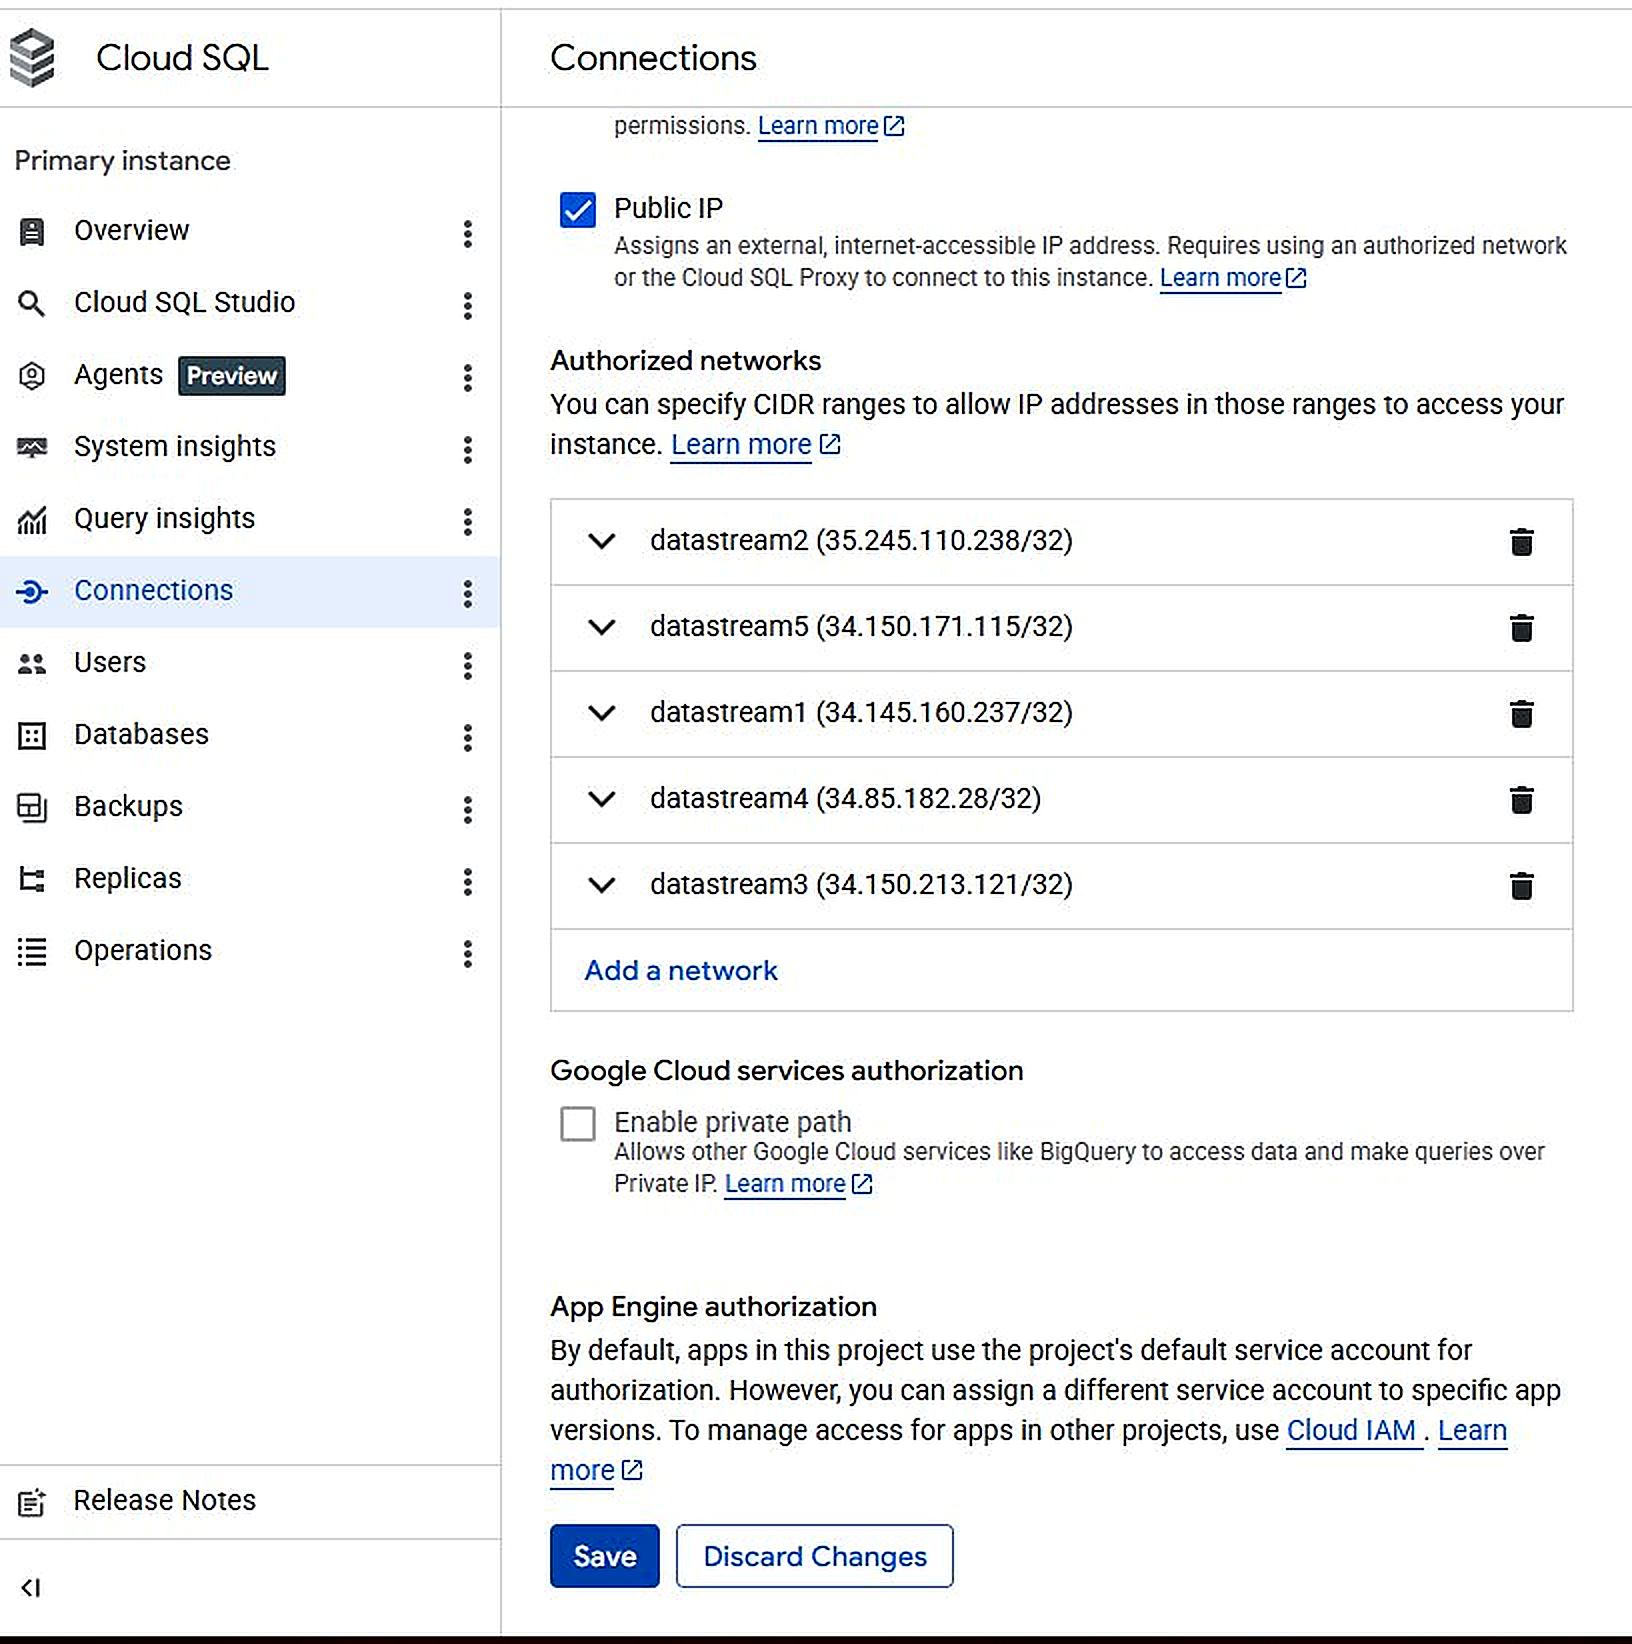Screen dimensions: 1632x1644
Task: Click the Replicas tree icon
Action: [32, 880]
